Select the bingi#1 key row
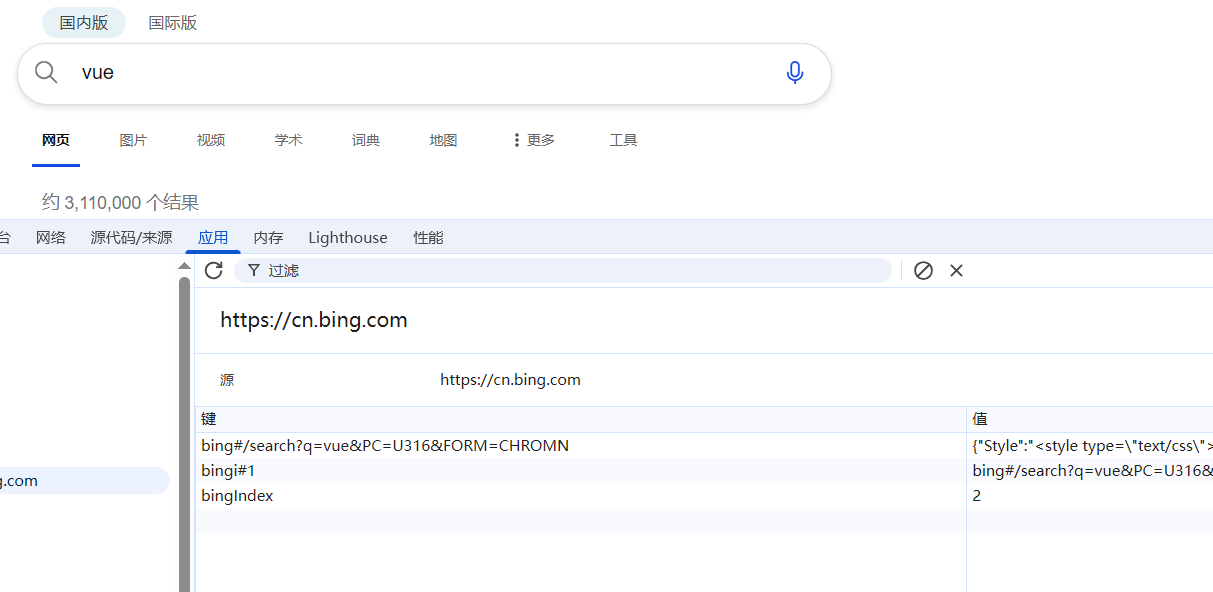The width and height of the screenshot is (1213, 592). coord(580,470)
